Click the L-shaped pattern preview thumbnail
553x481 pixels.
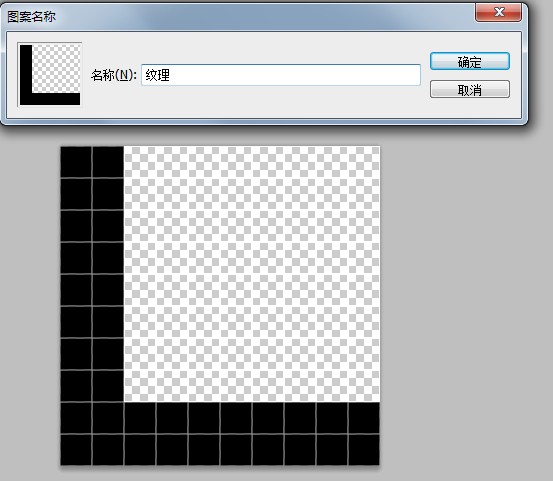click(50, 74)
